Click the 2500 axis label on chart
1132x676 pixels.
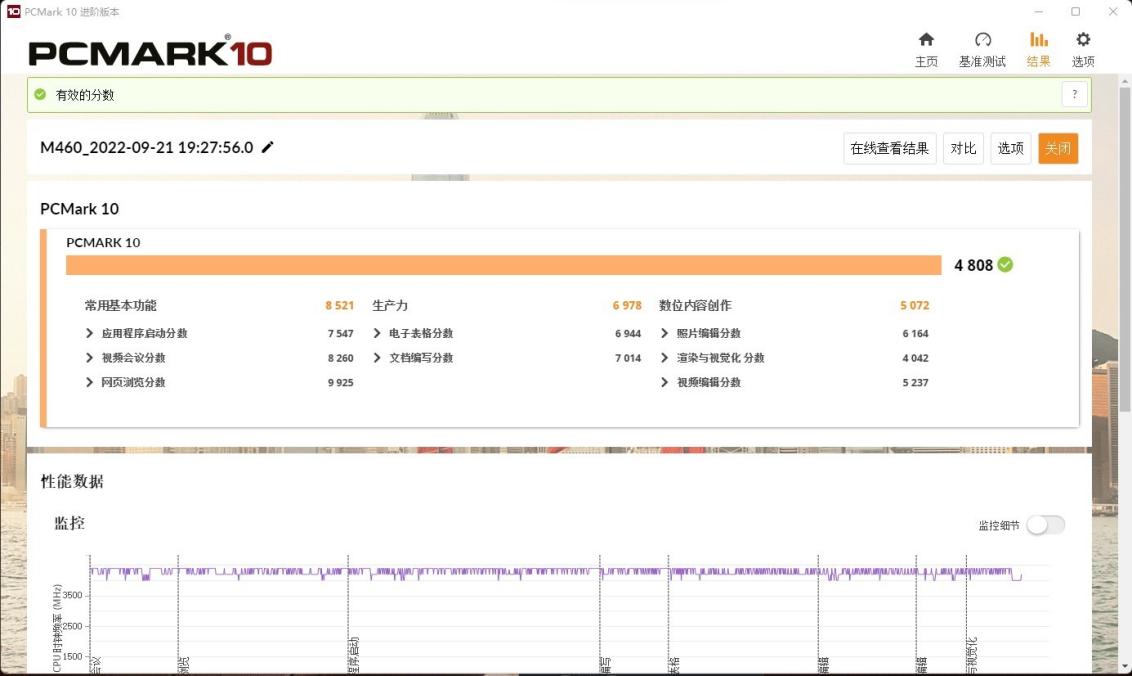coord(72,626)
